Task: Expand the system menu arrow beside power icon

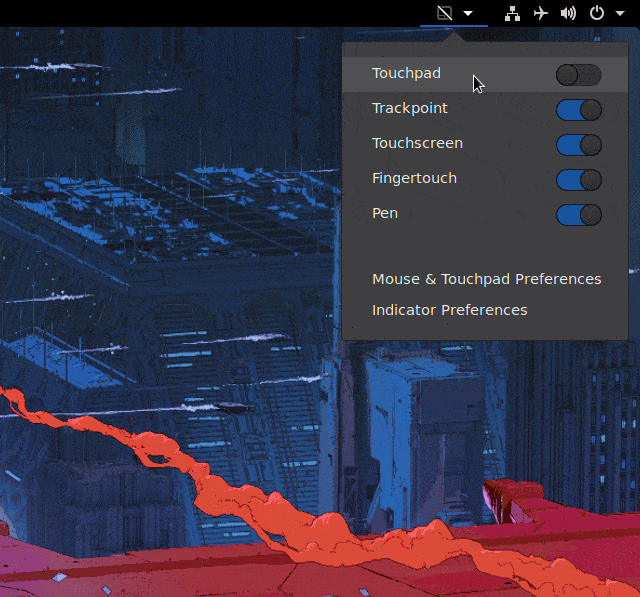Action: coord(620,13)
